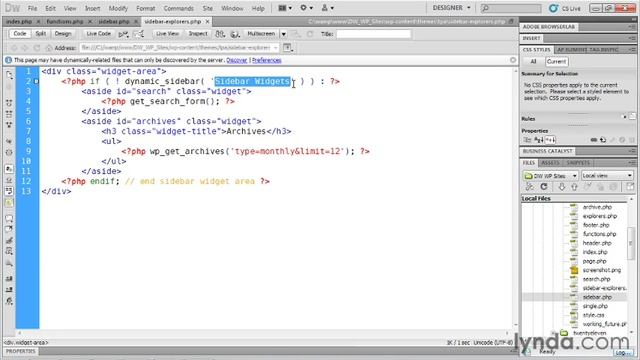Viewport: 640px width, 360px height.
Task: Click the Indent Code icon
Action: 9,279
